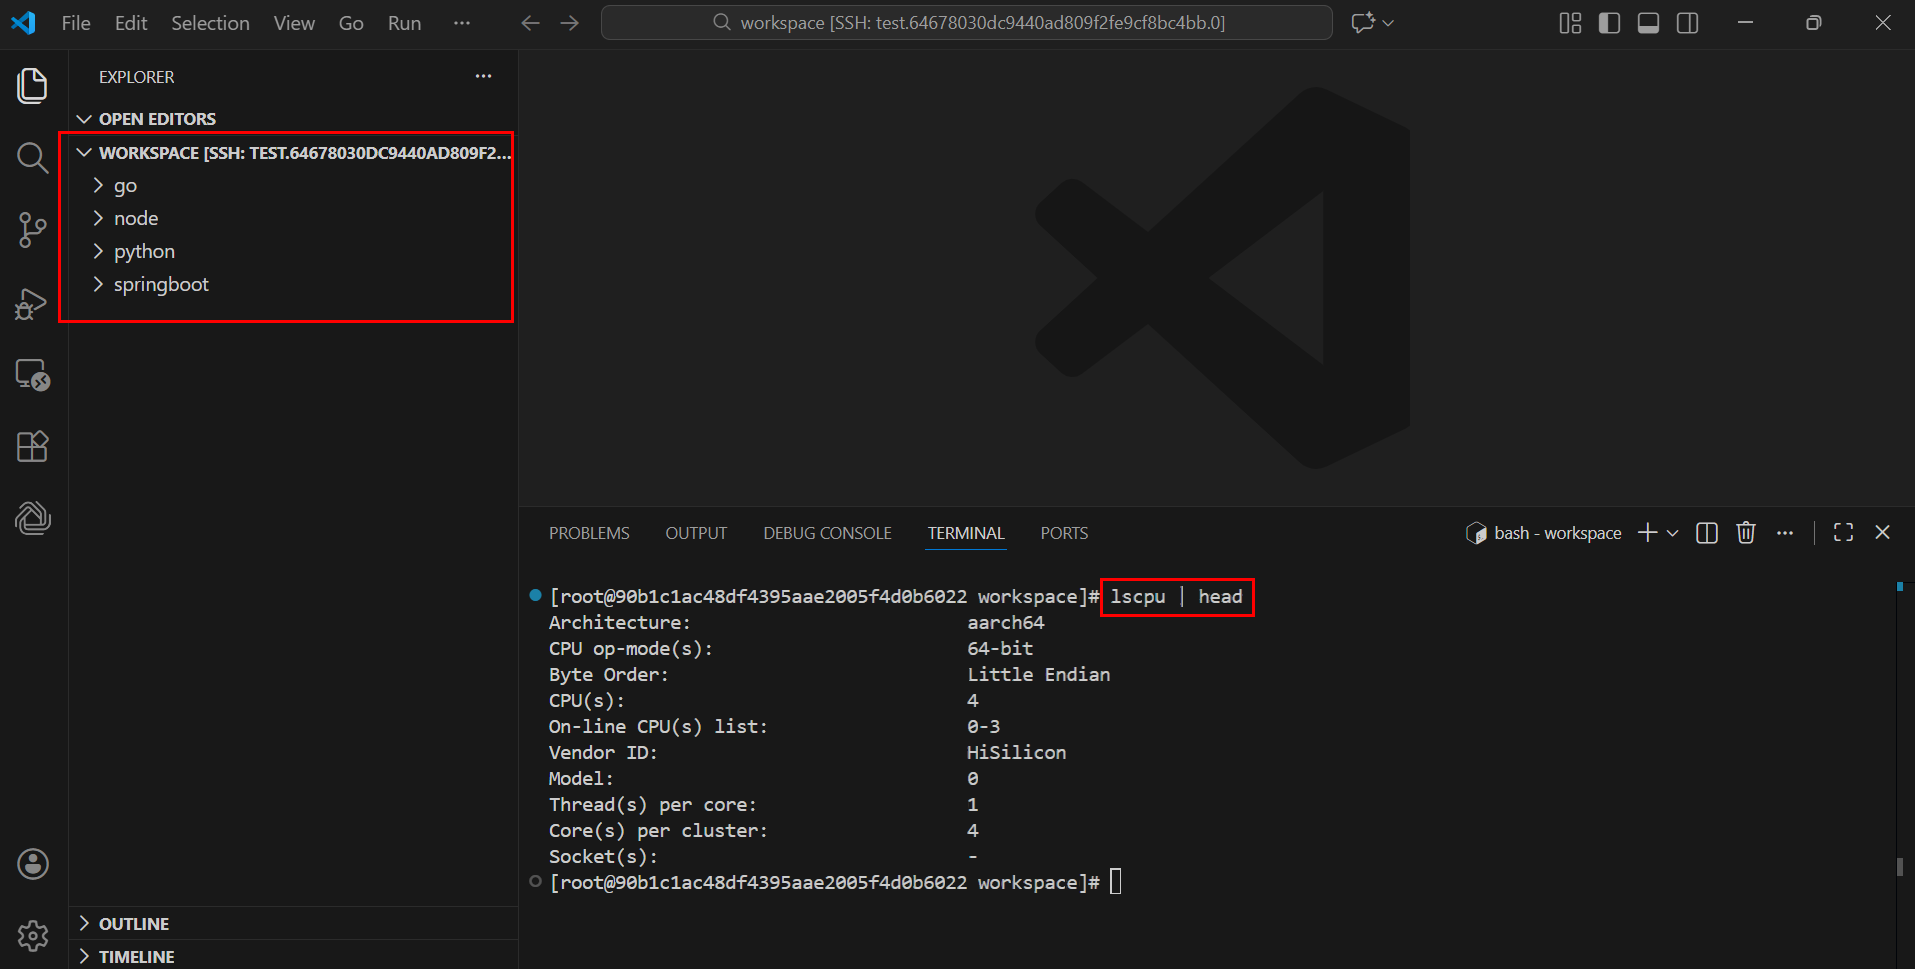1915x969 pixels.
Task: Expand the OUTLINE section
Action: coord(293,923)
